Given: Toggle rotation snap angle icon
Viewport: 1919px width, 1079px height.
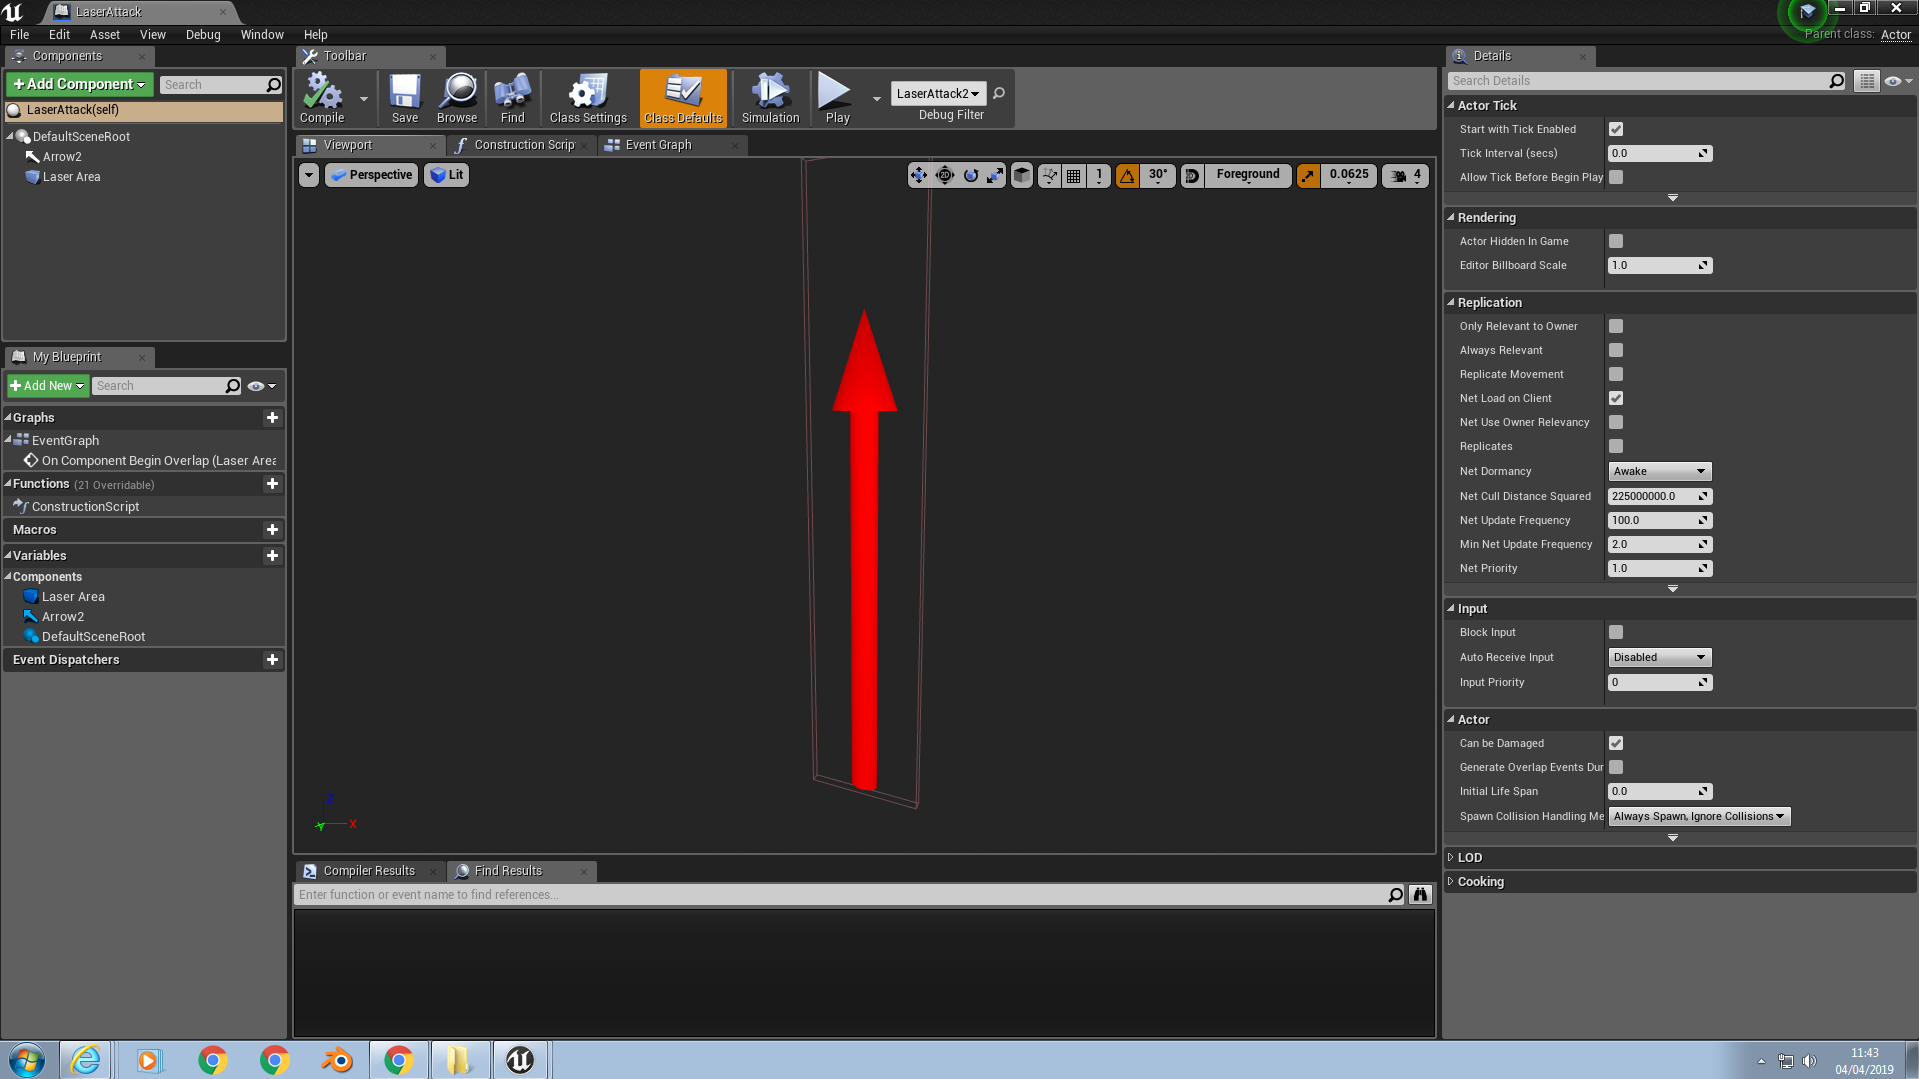Looking at the screenshot, I should (x=1127, y=176).
